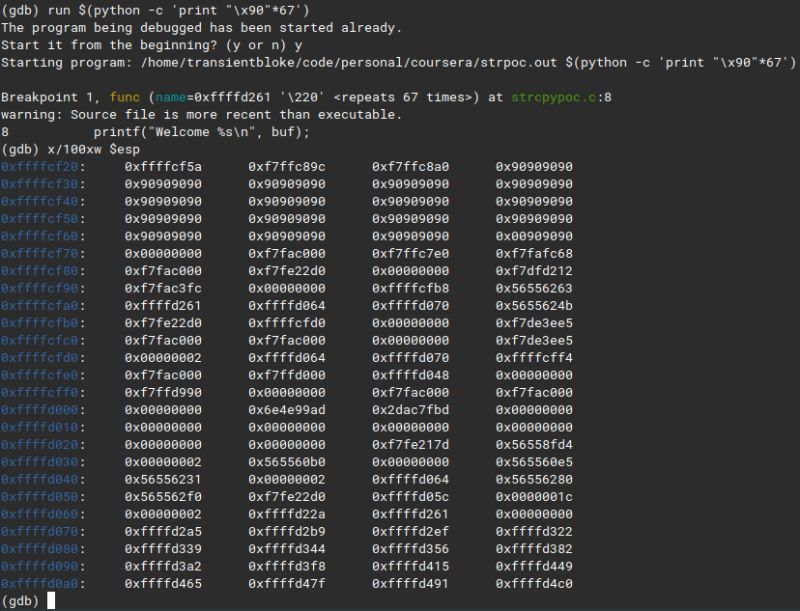Click the value 0xf7fe217d
The width and height of the screenshot is (800, 611).
(410, 445)
